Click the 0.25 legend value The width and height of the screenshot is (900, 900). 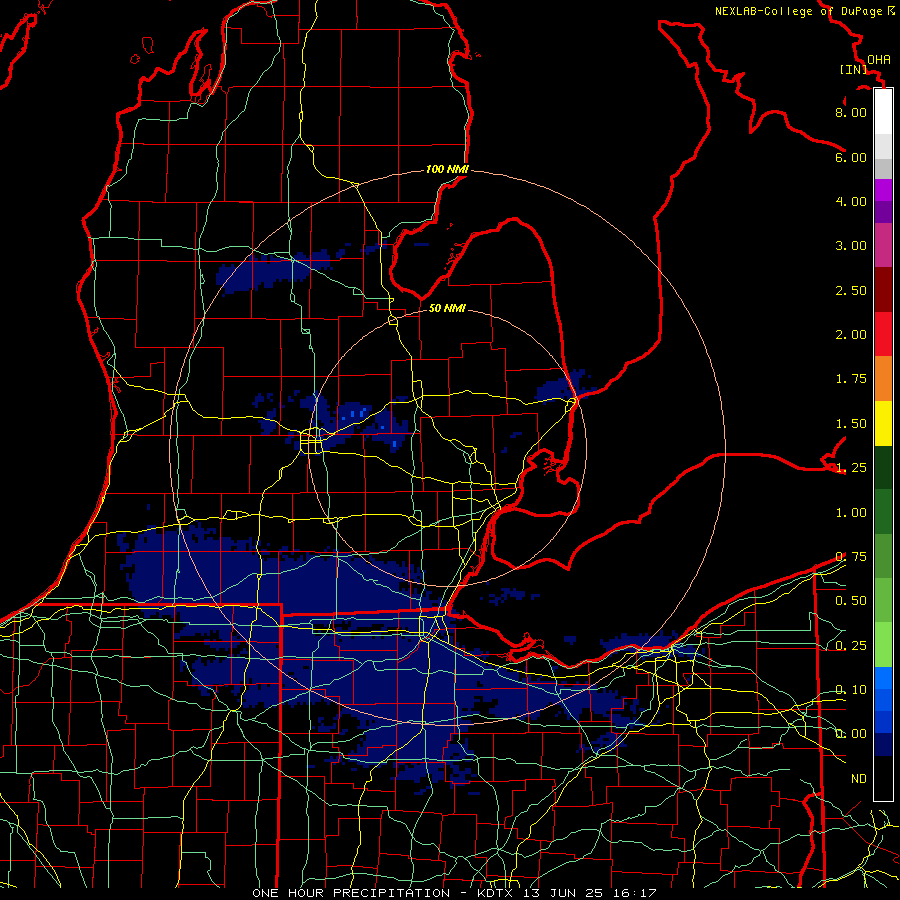[x=851, y=646]
